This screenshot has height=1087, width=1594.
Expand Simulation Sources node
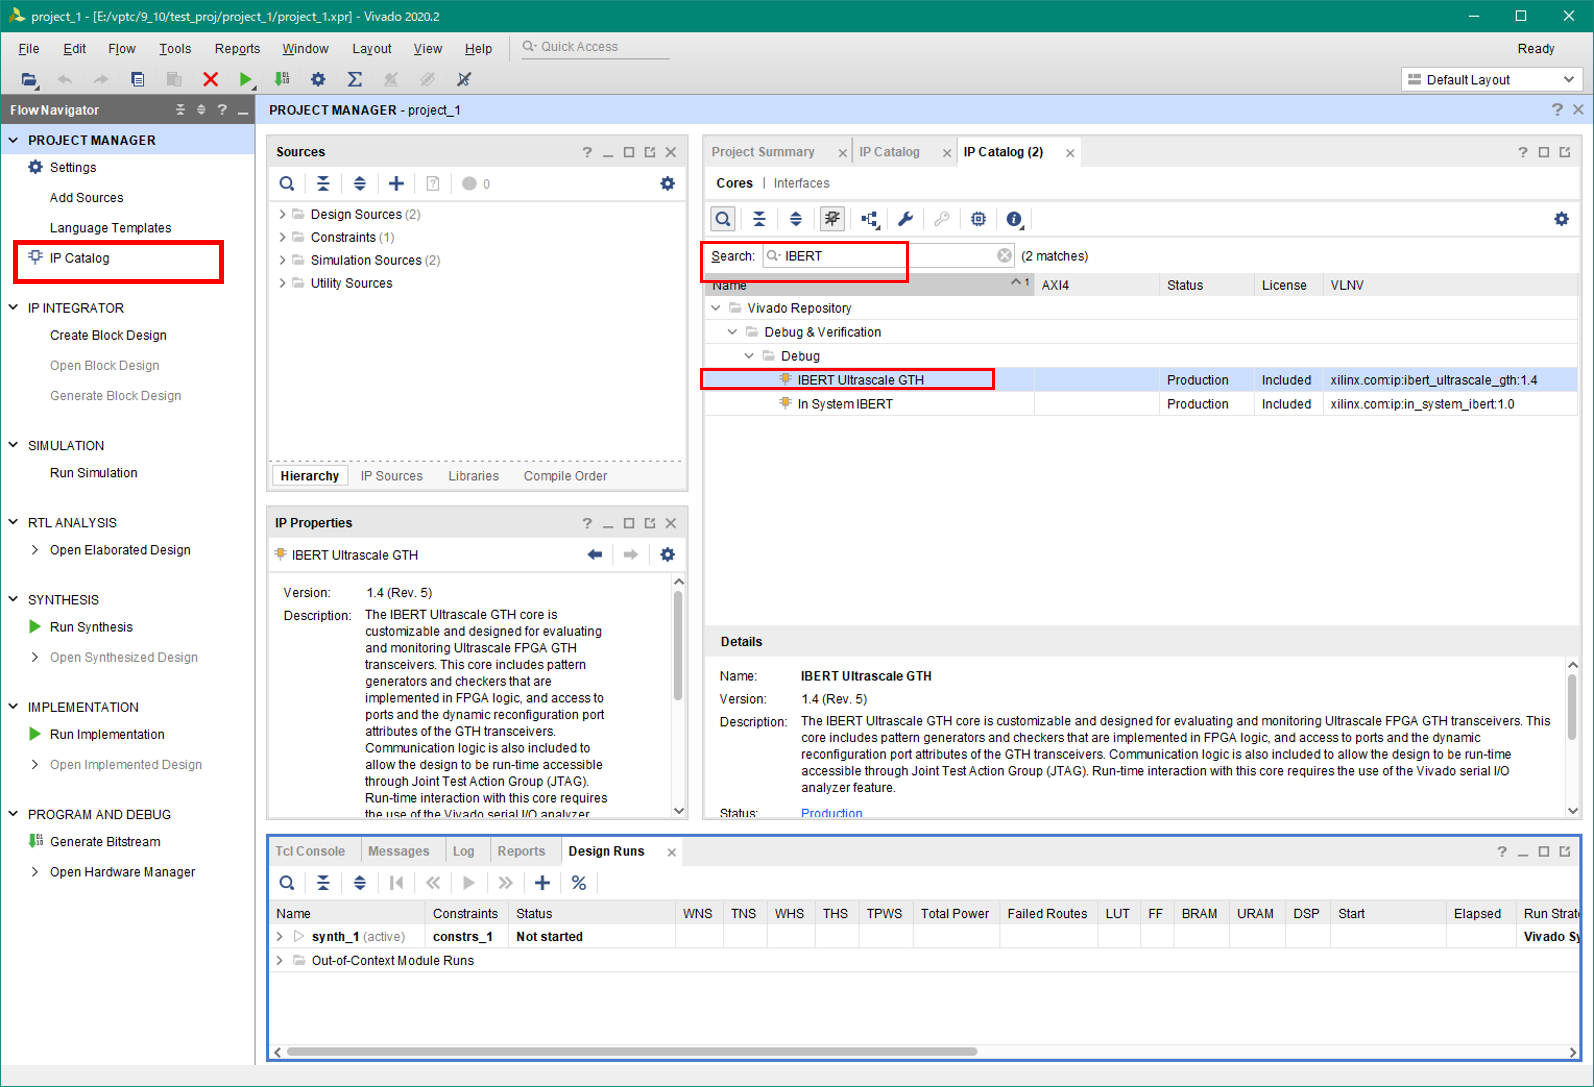pyautogui.click(x=282, y=260)
